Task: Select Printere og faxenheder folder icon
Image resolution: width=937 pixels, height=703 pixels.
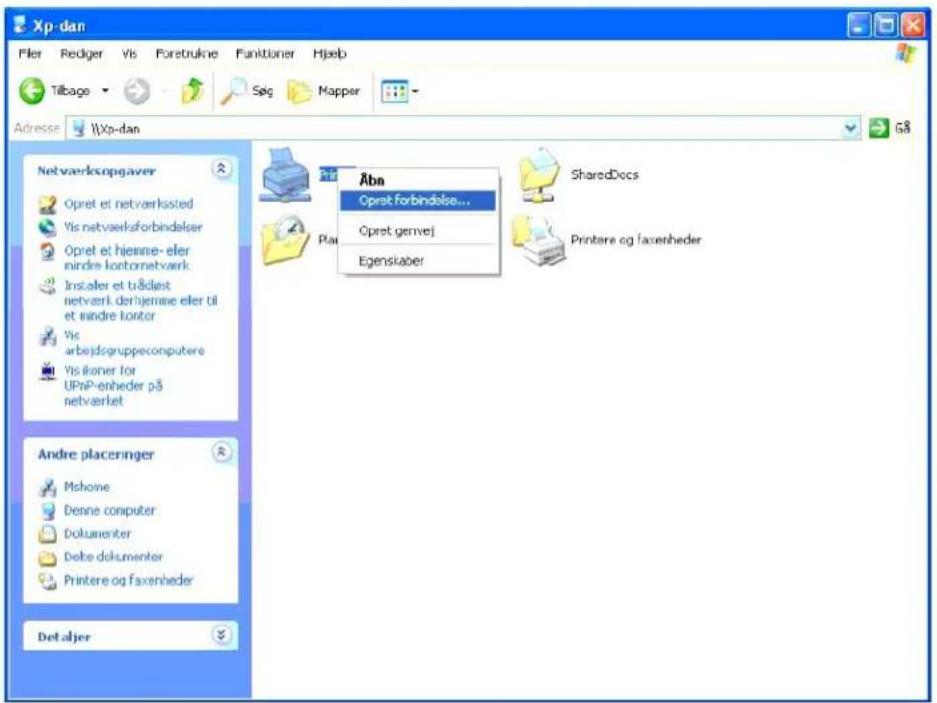Action: [539, 240]
